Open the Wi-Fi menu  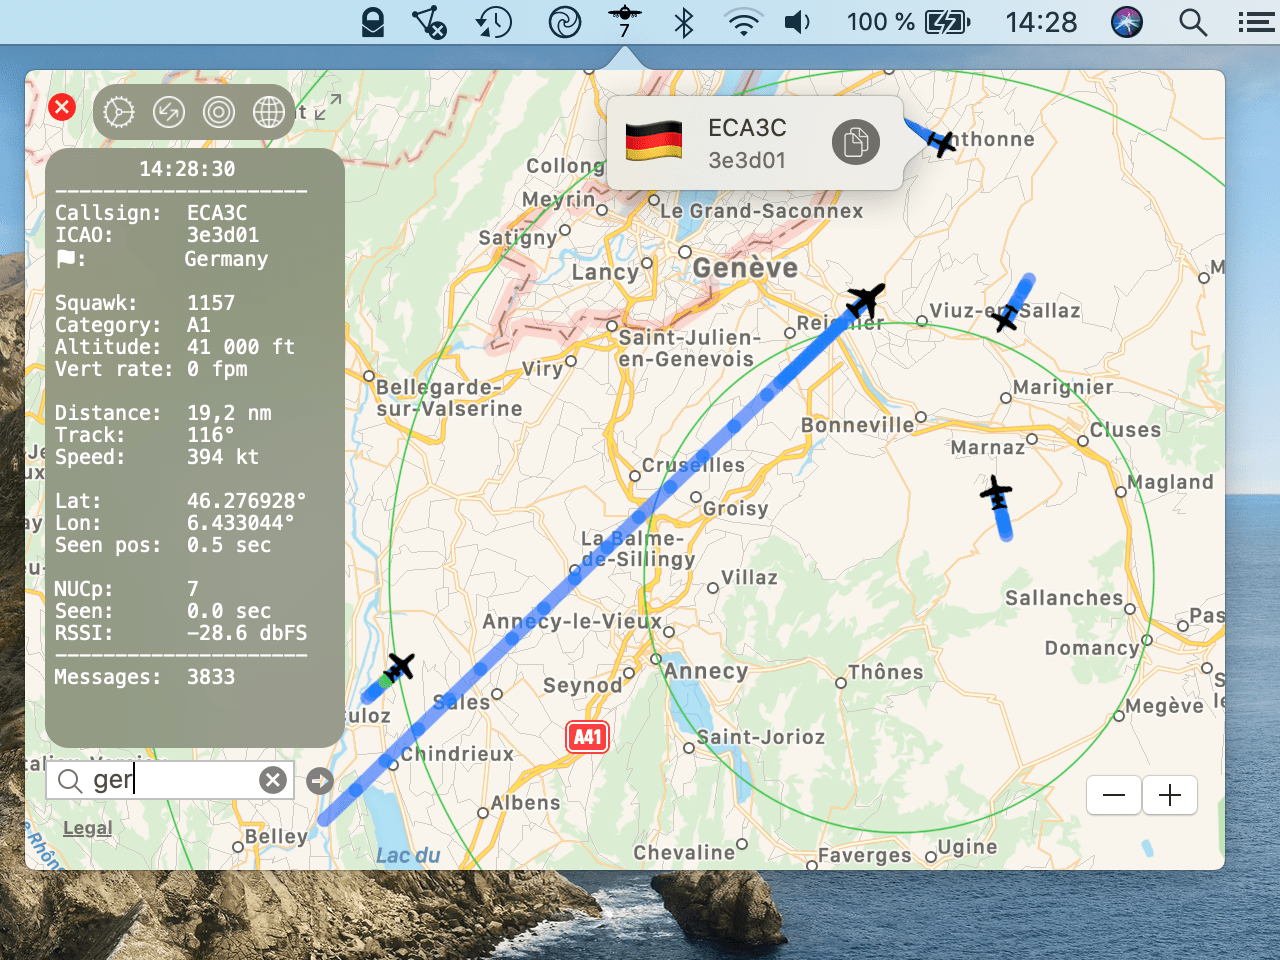click(743, 22)
